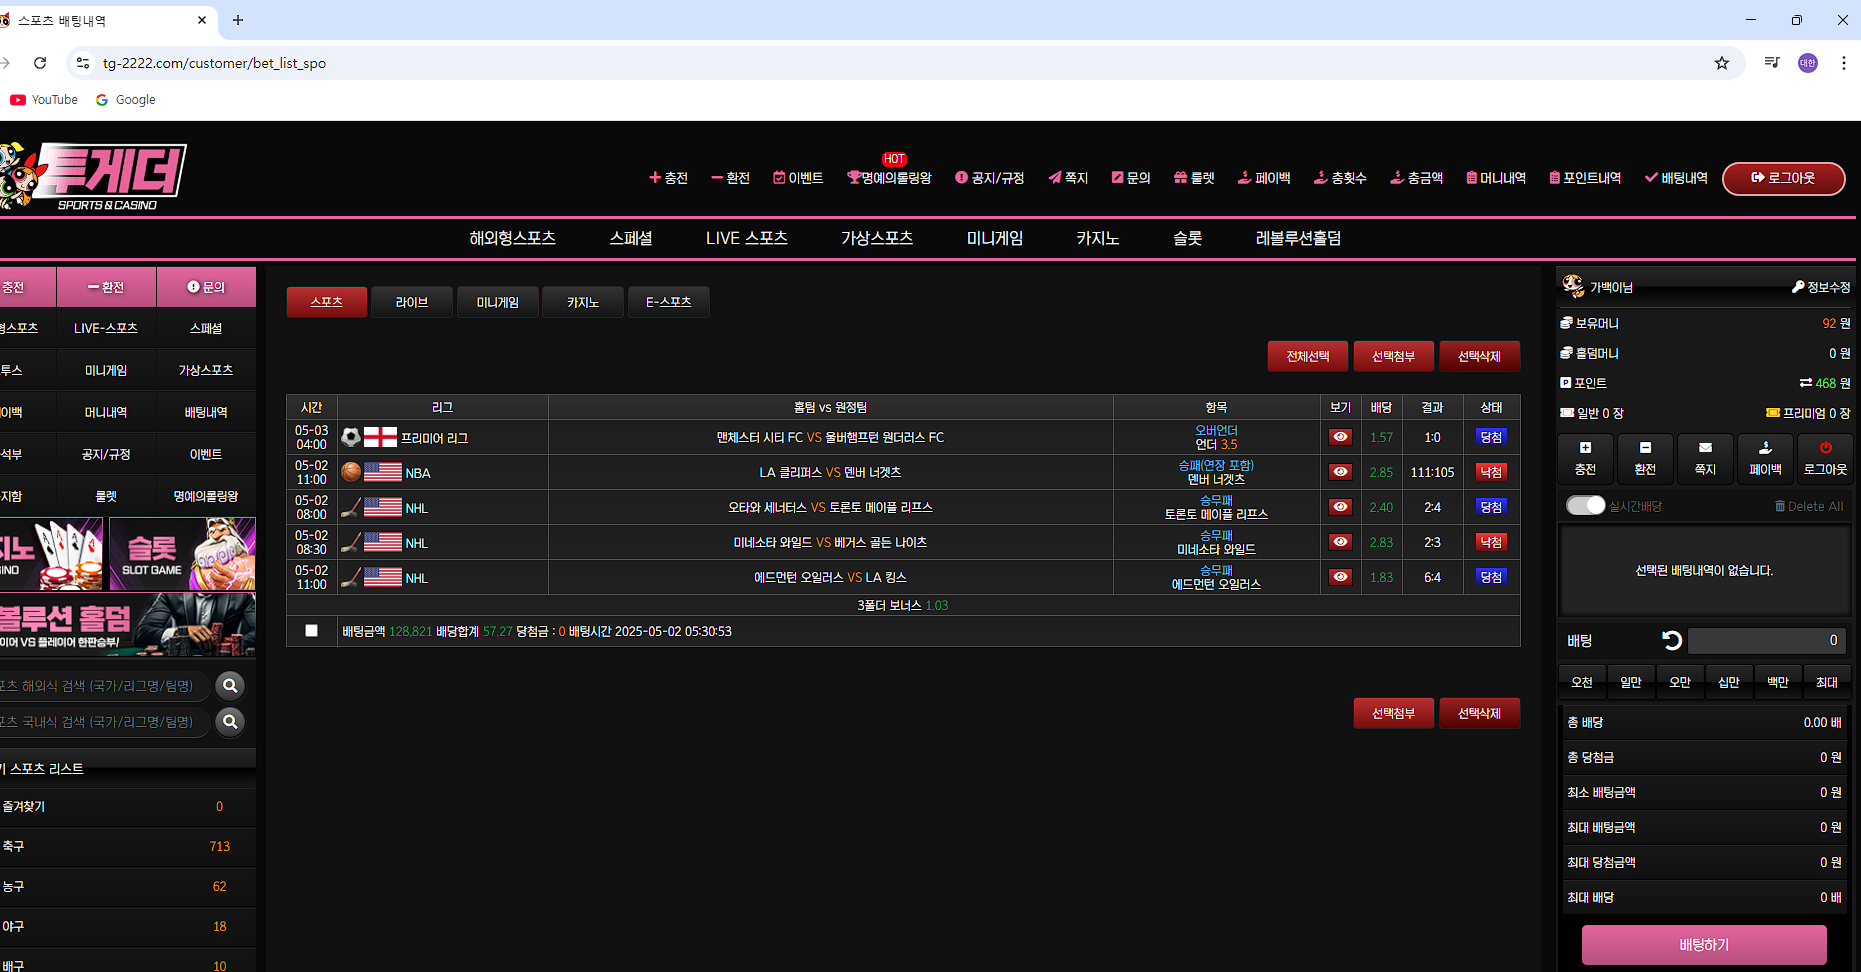The width and height of the screenshot is (1861, 972).
Task: Click the pink 배팅하기 button
Action: [1704, 945]
